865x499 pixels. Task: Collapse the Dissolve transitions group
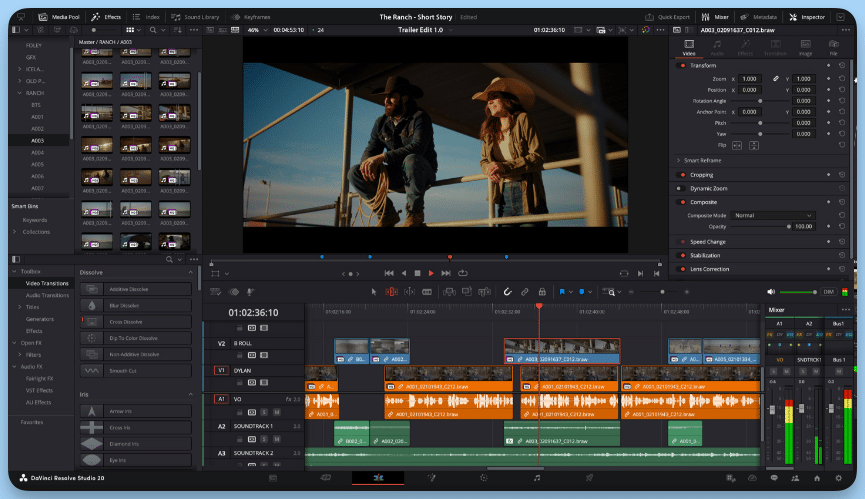(x=190, y=272)
